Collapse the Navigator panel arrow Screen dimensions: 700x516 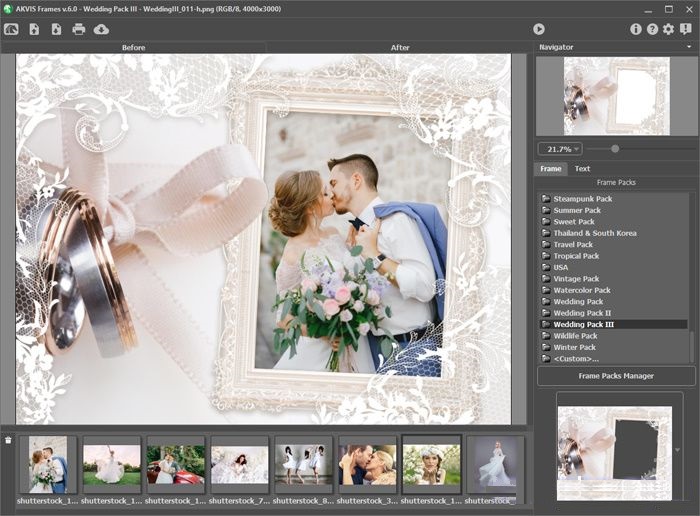tap(689, 47)
